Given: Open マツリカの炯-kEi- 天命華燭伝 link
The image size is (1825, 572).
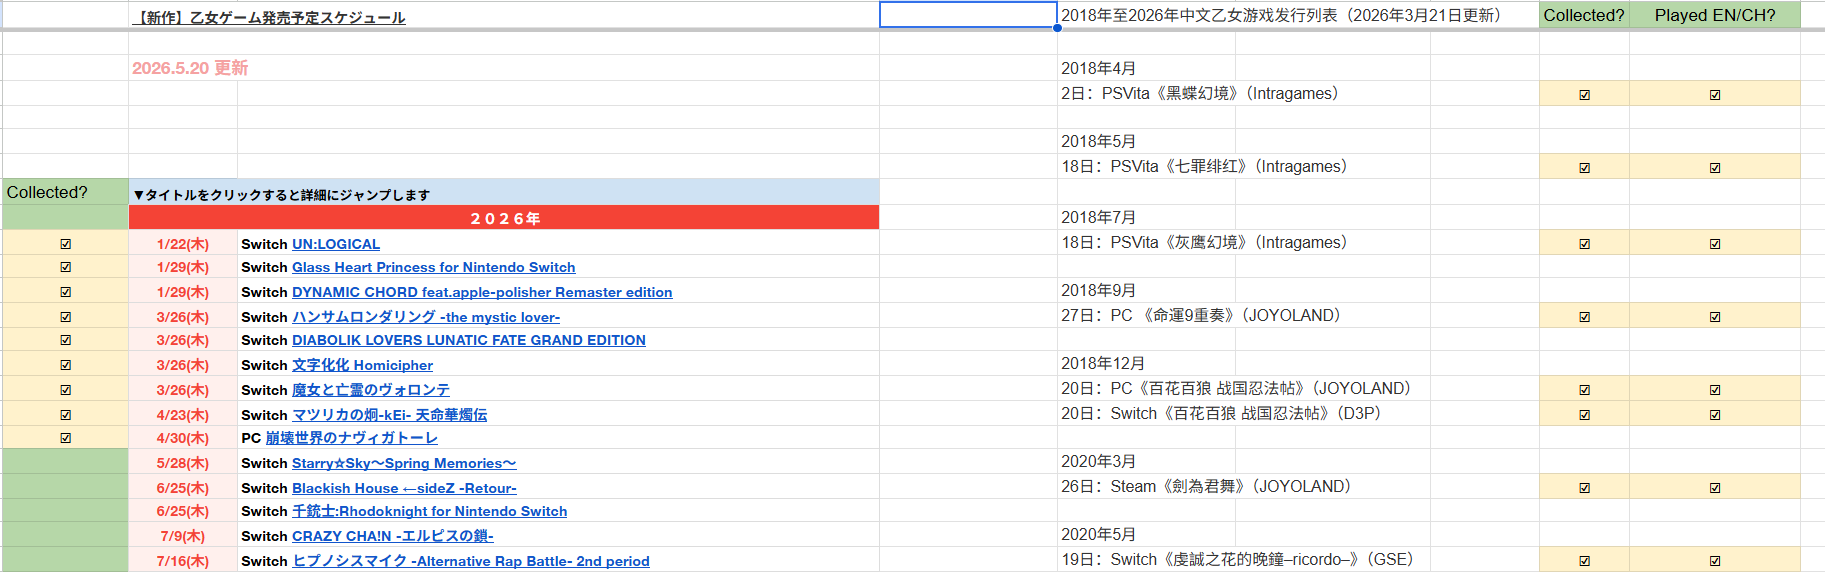Looking at the screenshot, I should click(390, 415).
